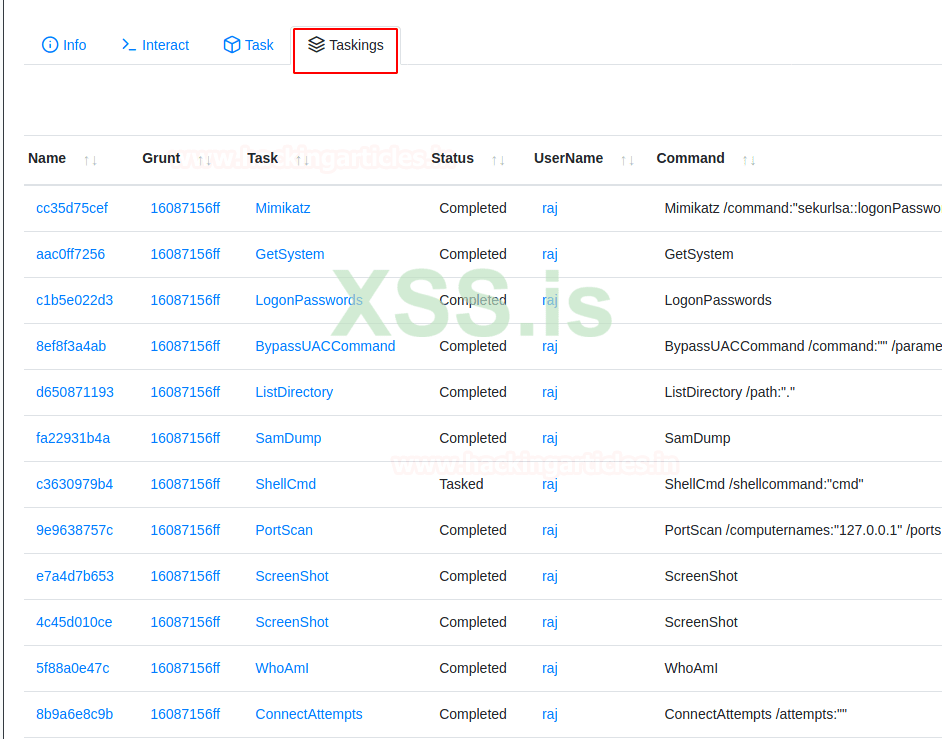This screenshot has height=739, width=942.
Task: Open tasking 8b9a6e8c9b
Action: 74,714
